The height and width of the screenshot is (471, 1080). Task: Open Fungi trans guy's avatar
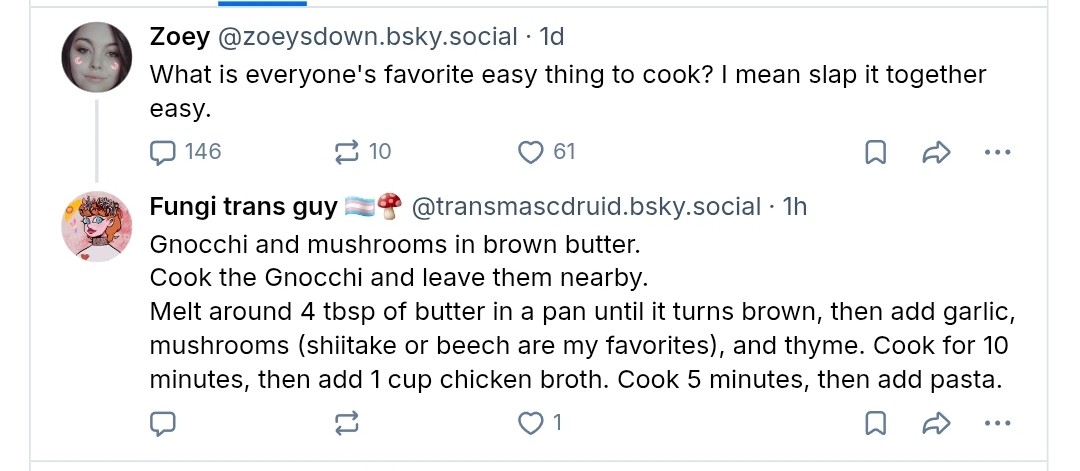point(96,227)
